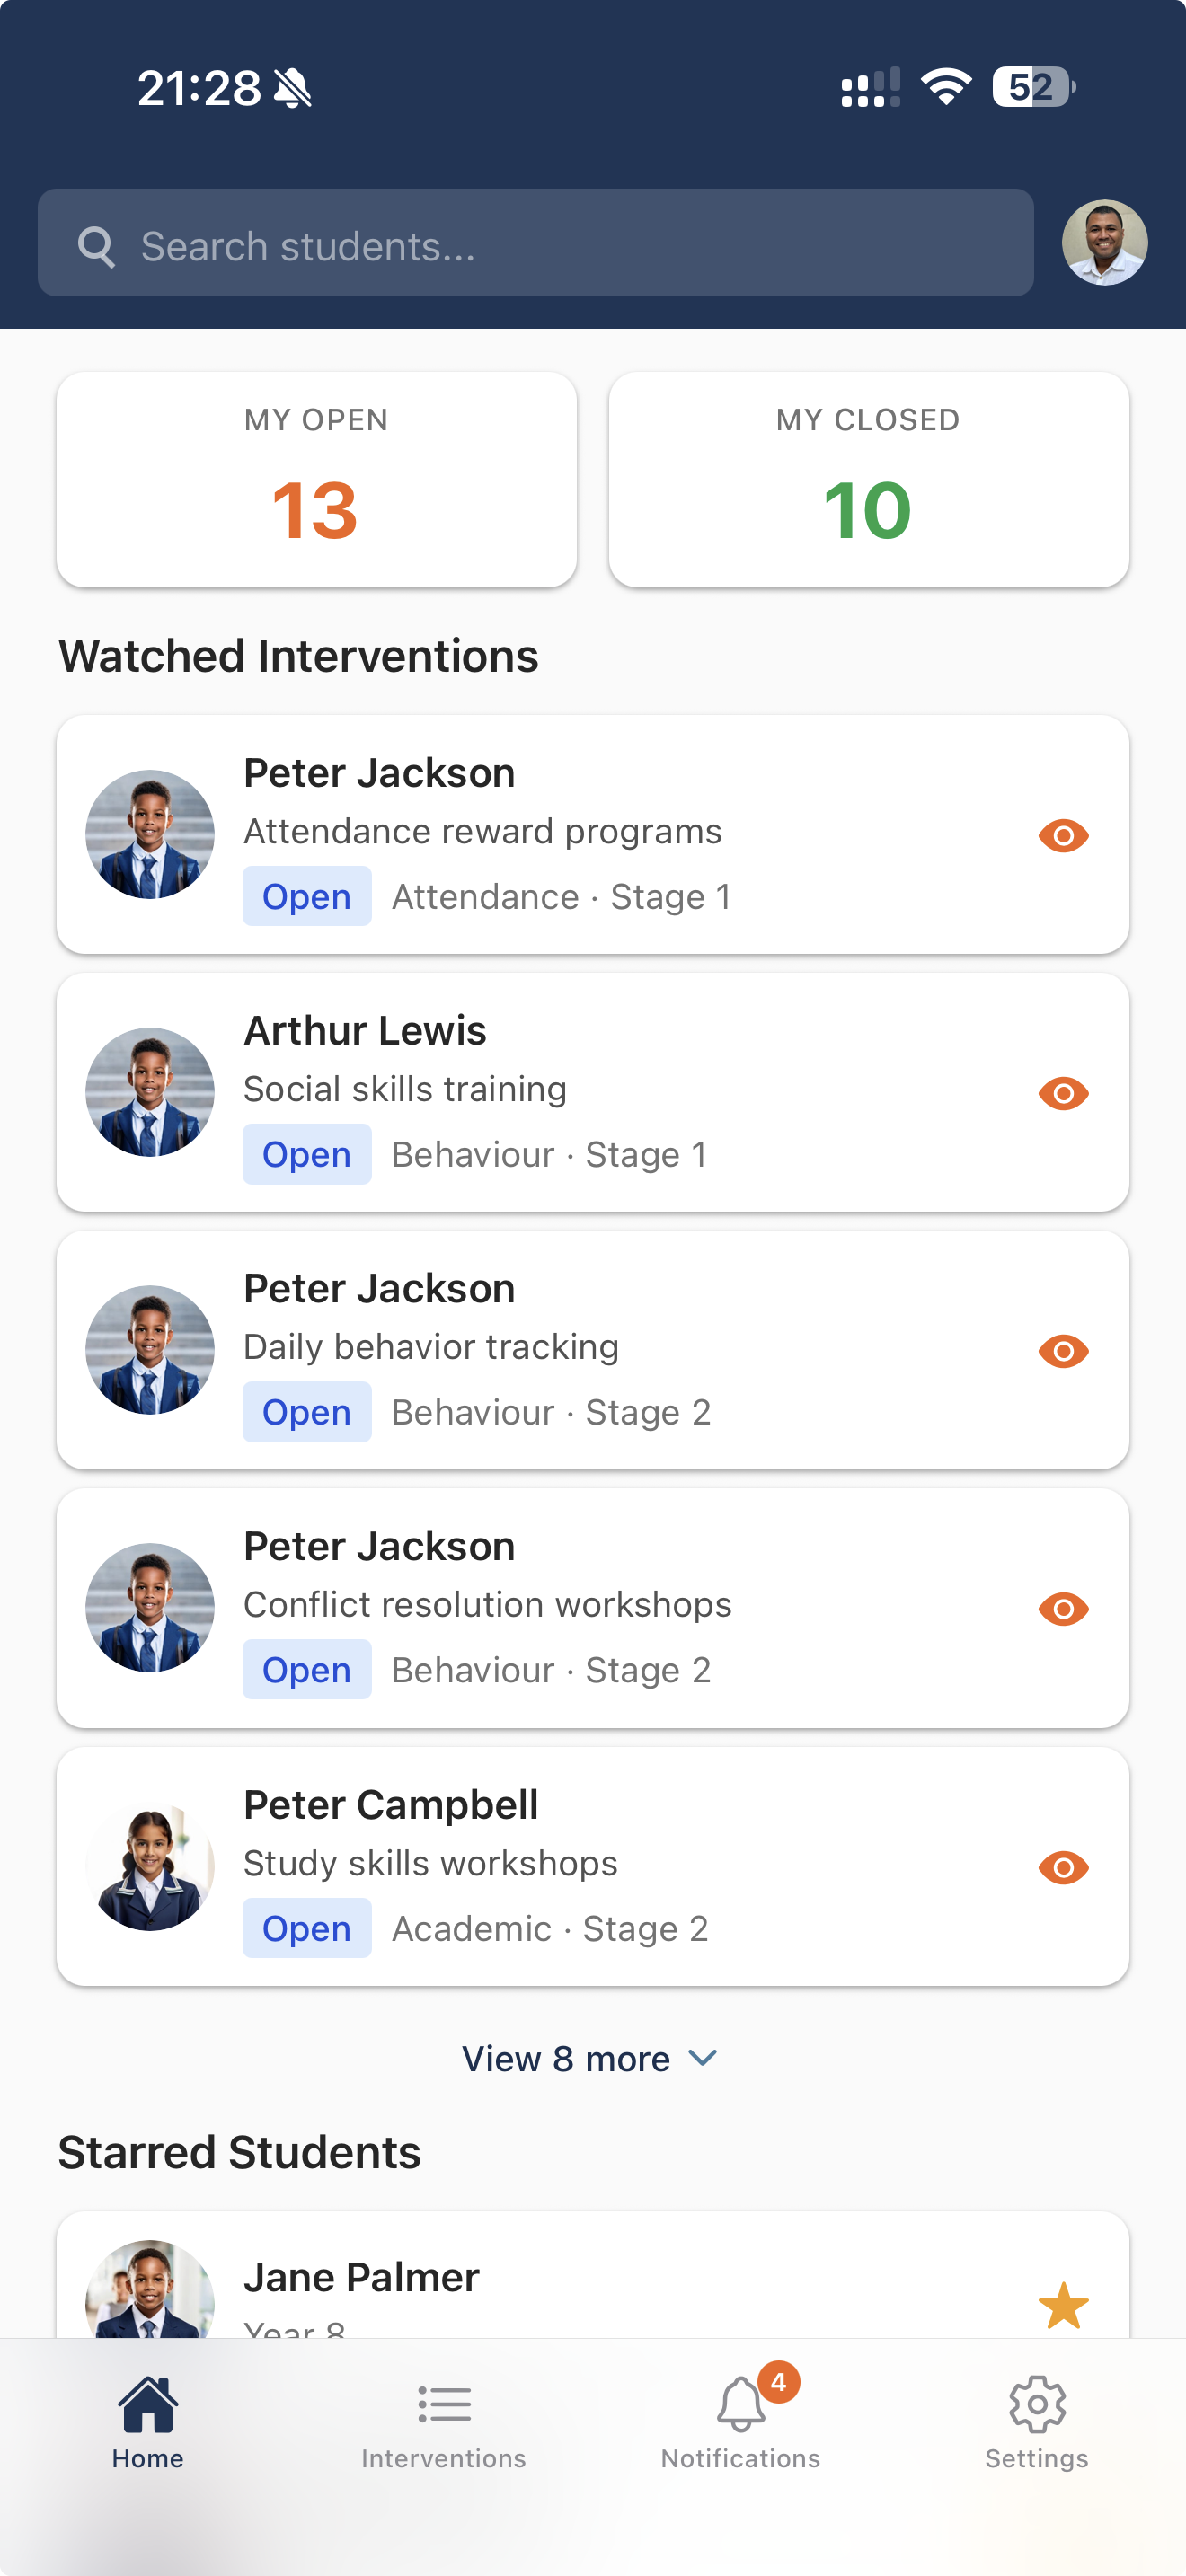Tap the search magnifier icon
This screenshot has width=1186, height=2576.
point(97,245)
